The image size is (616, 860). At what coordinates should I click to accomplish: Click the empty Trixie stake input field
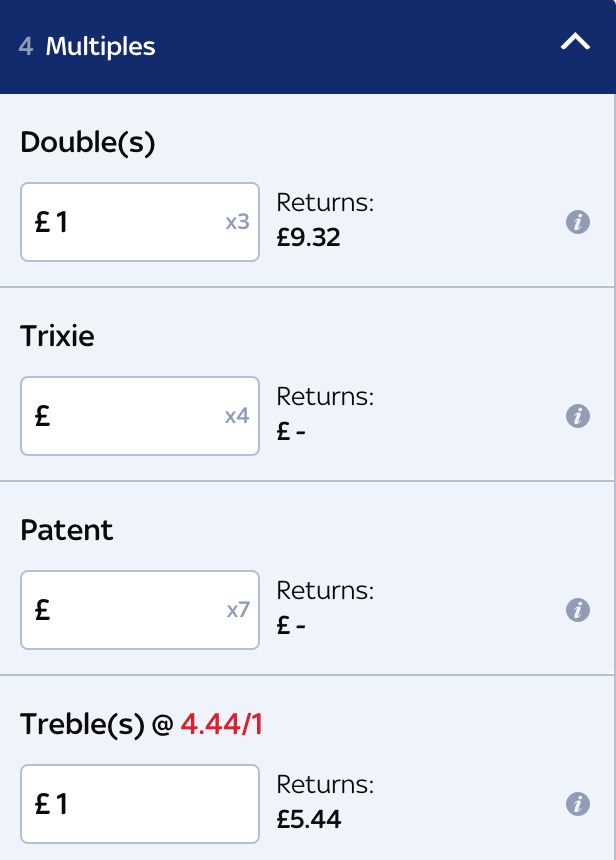(139, 416)
